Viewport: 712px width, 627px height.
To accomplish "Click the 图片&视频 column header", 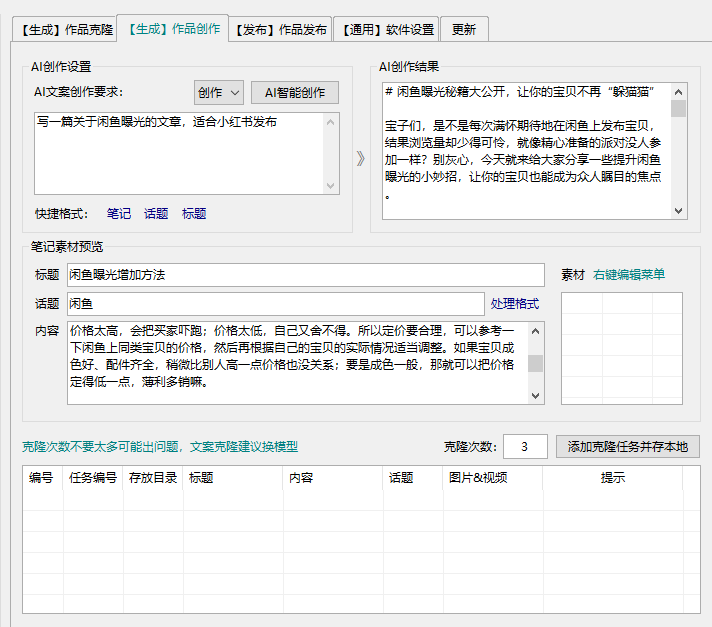I will pos(492,478).
